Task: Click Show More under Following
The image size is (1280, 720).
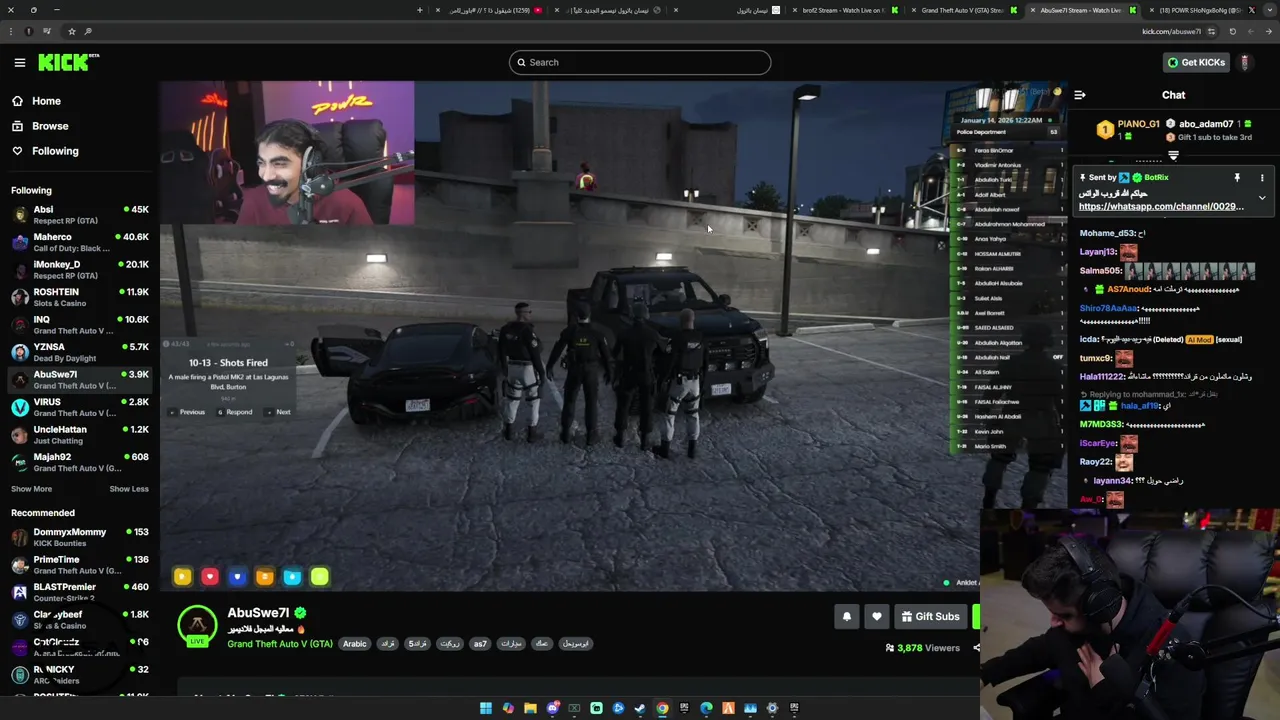Action: 31,489
